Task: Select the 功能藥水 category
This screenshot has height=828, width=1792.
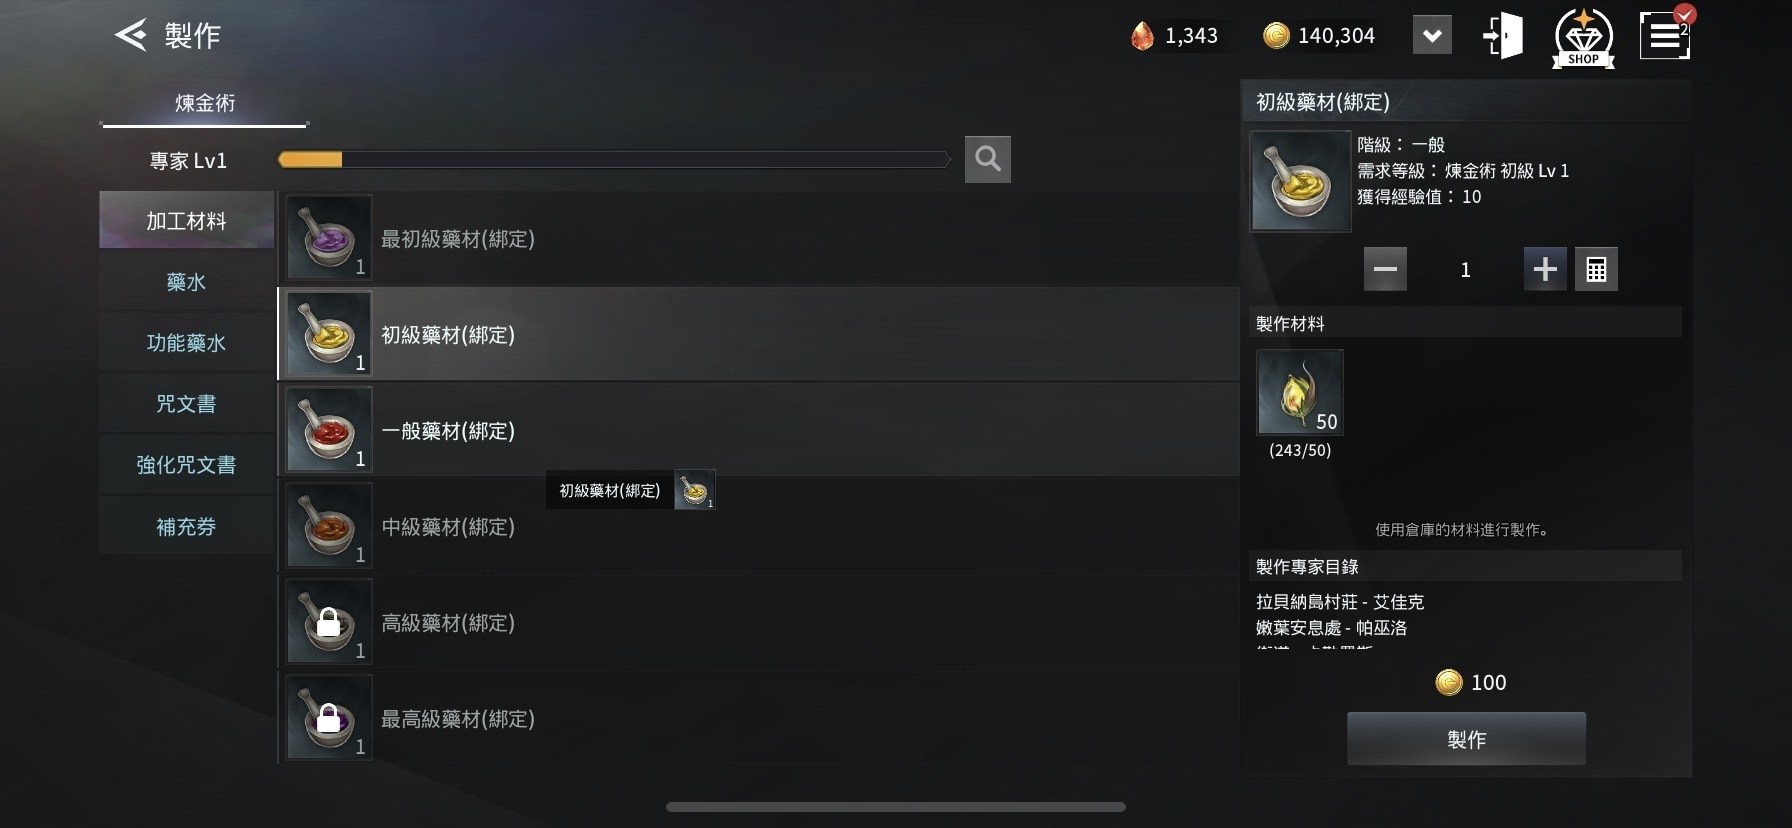Action: pos(186,343)
